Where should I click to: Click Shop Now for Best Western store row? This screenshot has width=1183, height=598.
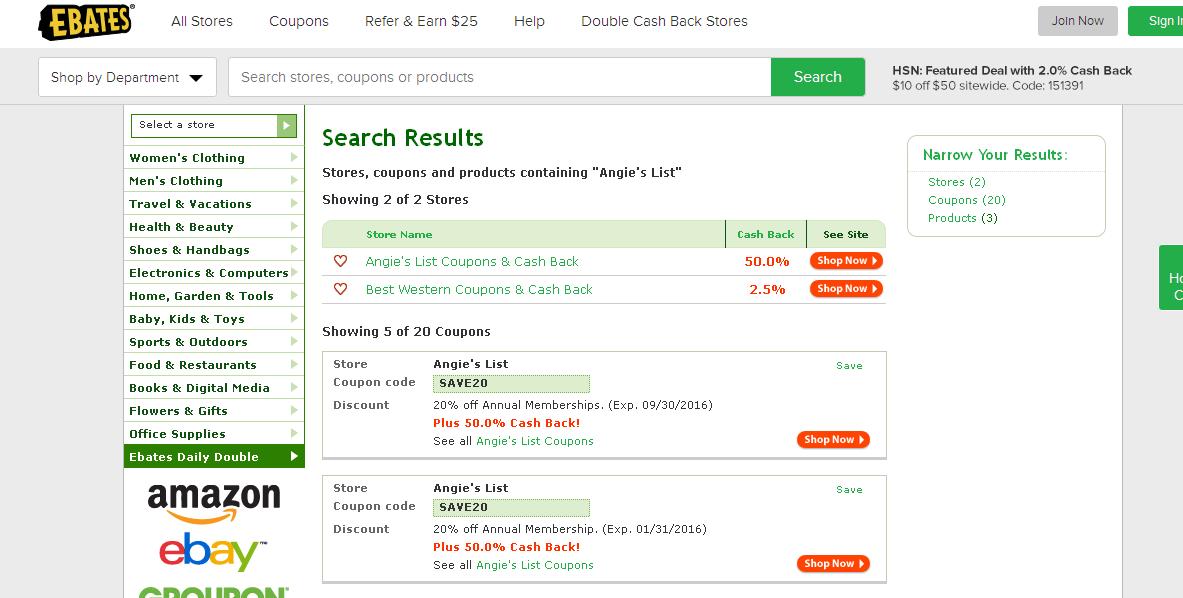pos(846,289)
